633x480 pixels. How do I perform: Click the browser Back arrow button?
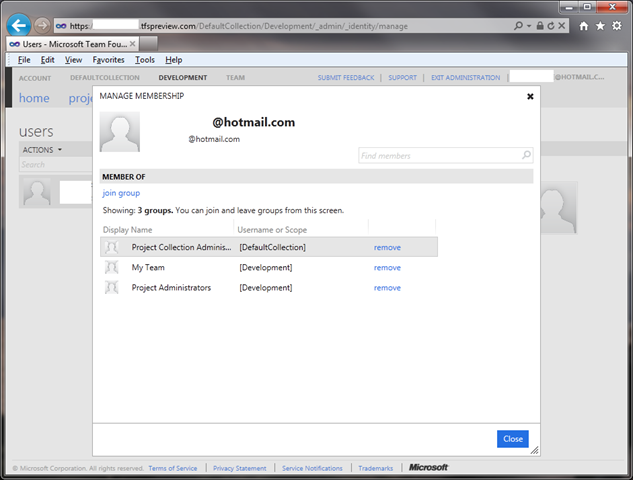click(18, 25)
